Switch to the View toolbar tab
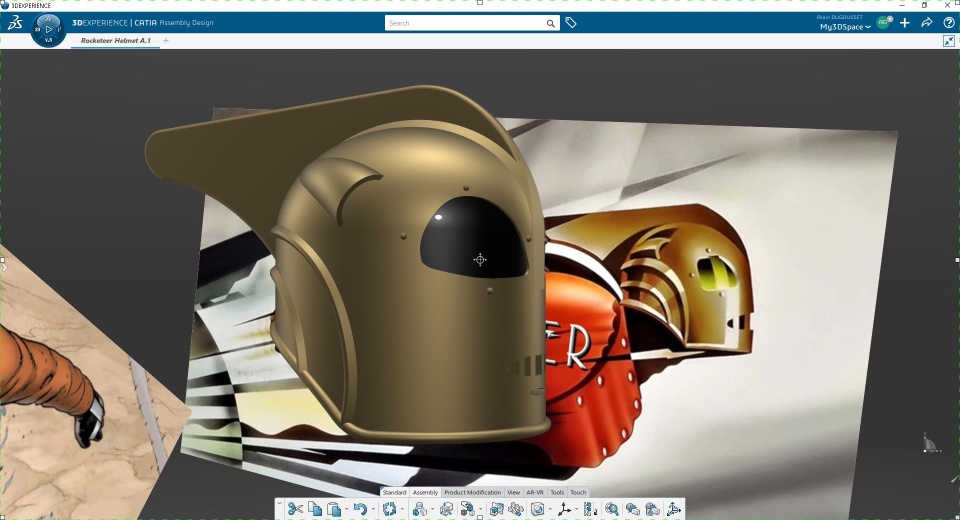 pyautogui.click(x=514, y=492)
